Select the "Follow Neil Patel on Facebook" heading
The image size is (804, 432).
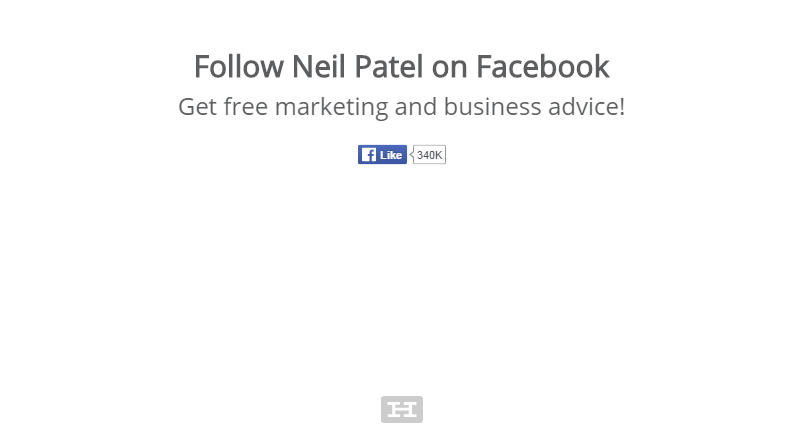(401, 67)
